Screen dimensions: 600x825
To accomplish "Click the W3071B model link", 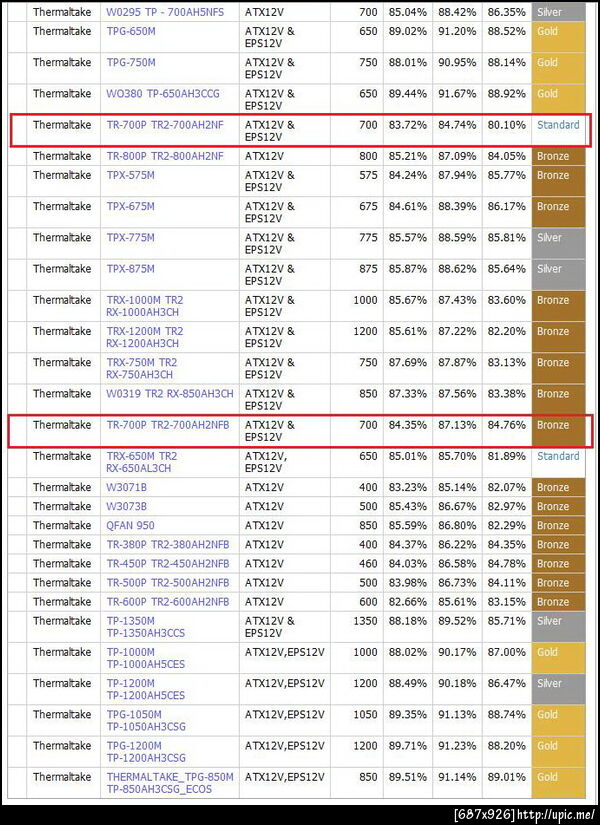I will point(127,487).
